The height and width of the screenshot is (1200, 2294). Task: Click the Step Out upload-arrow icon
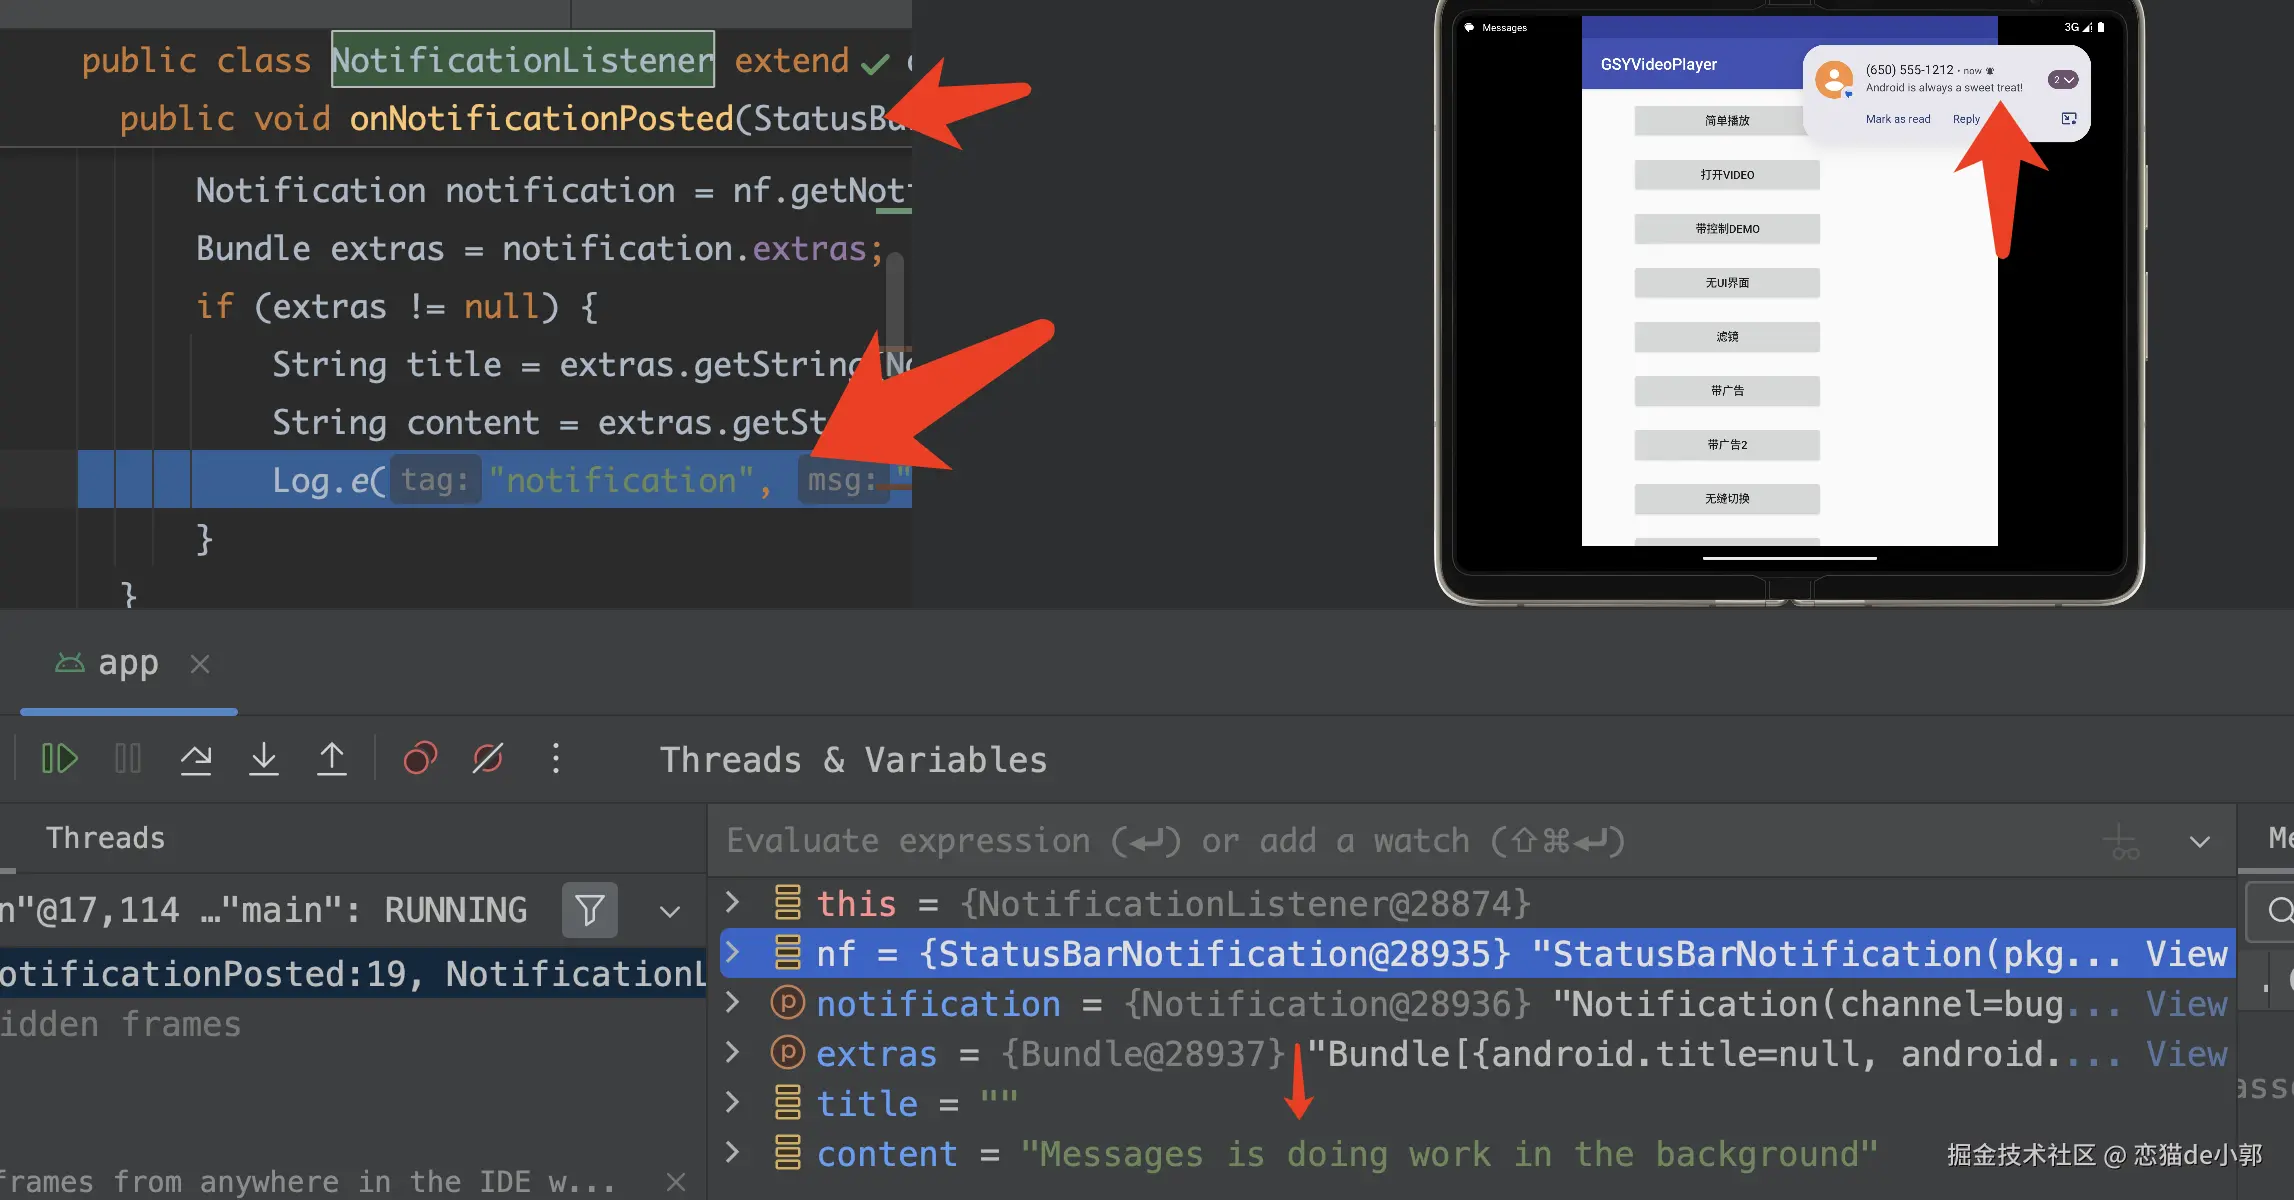[x=332, y=759]
